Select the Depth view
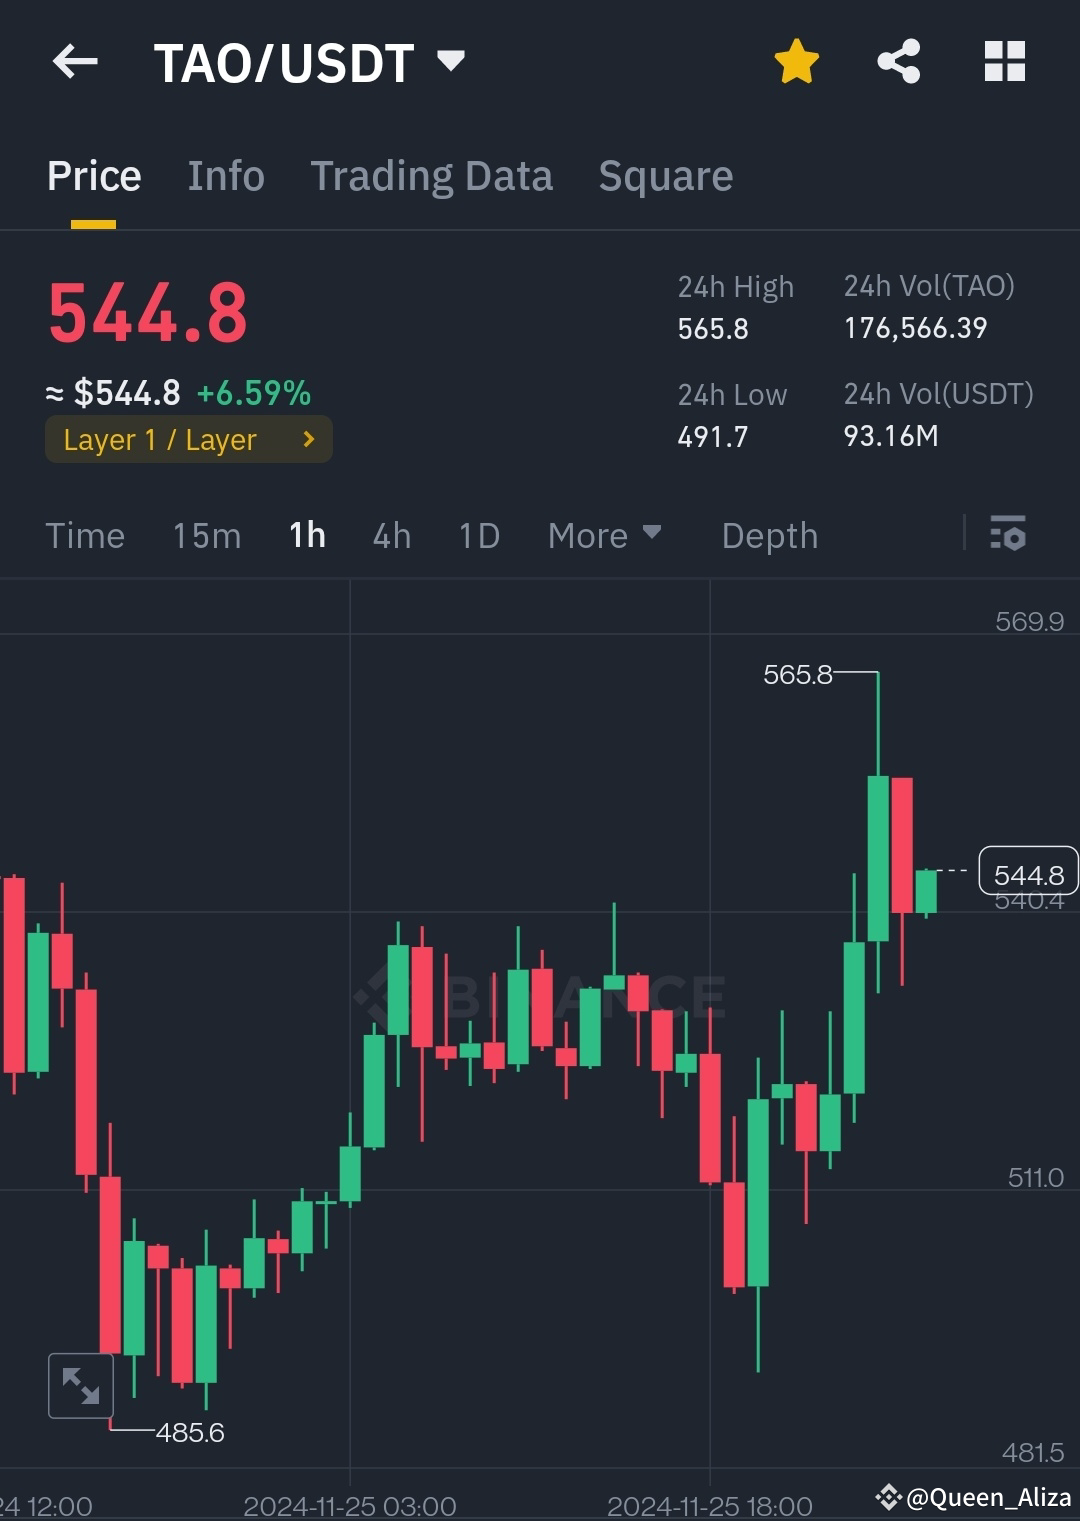This screenshot has width=1080, height=1521. pyautogui.click(x=769, y=535)
